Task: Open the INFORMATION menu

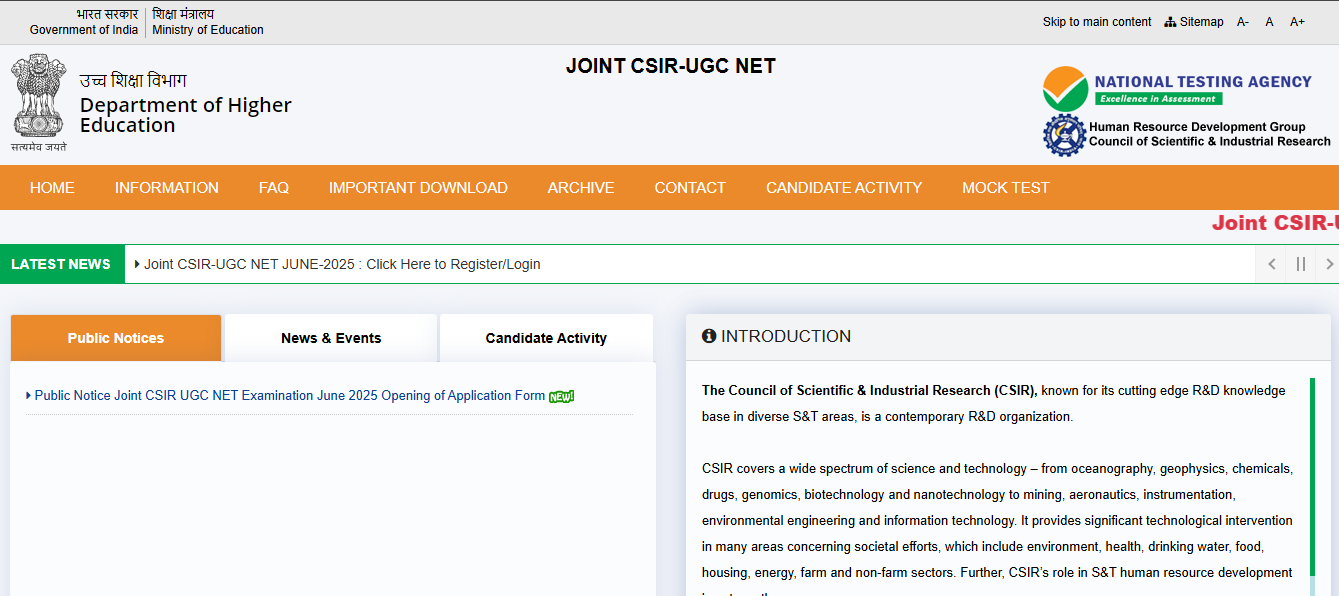Action: click(x=166, y=188)
